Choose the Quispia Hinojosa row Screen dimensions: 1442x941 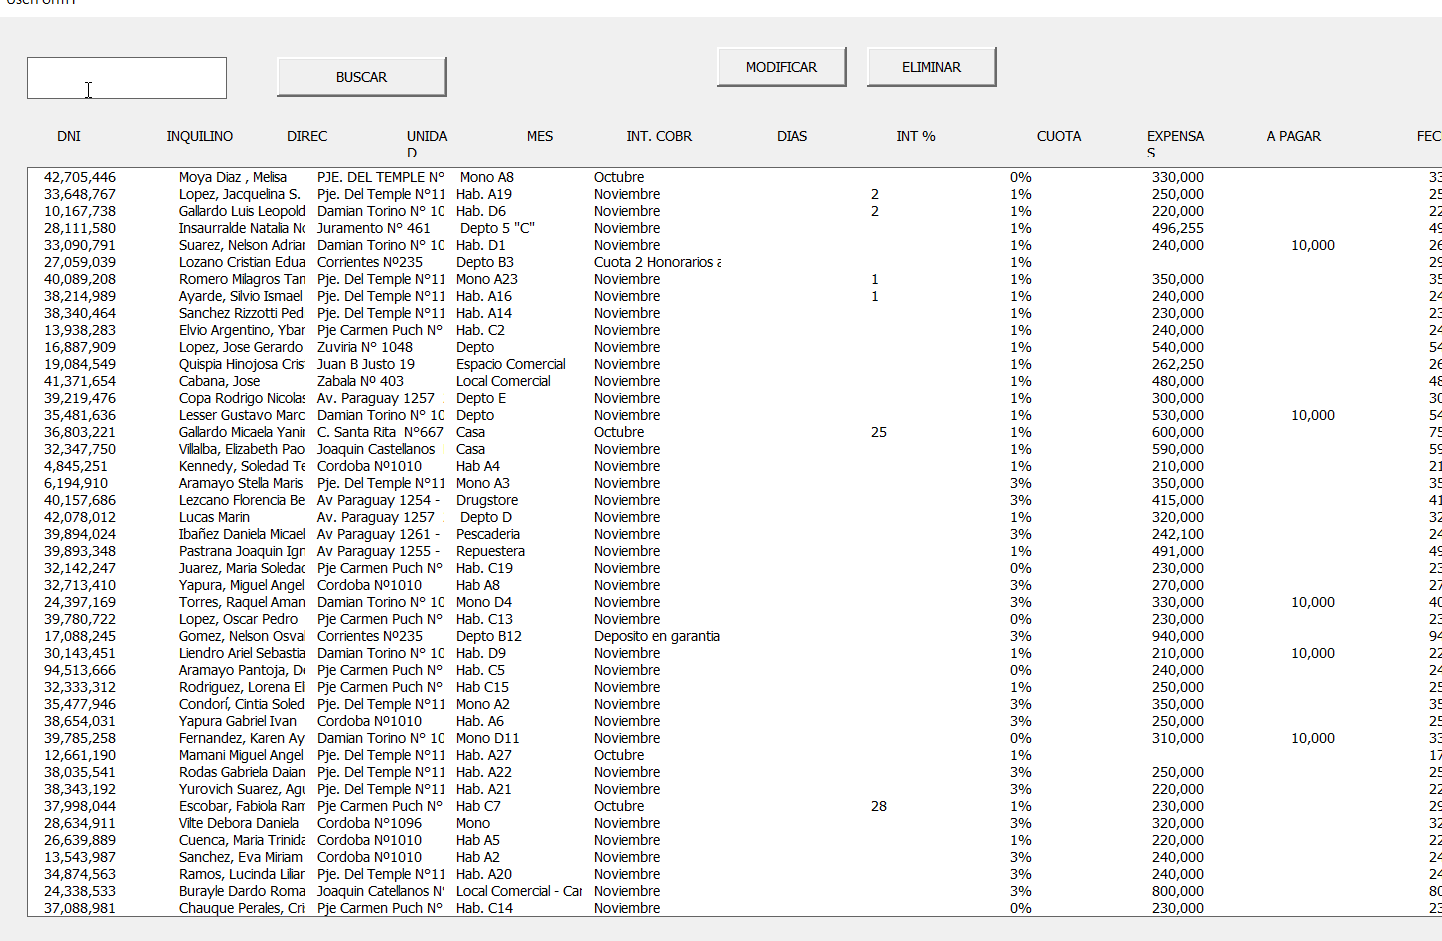click(241, 364)
